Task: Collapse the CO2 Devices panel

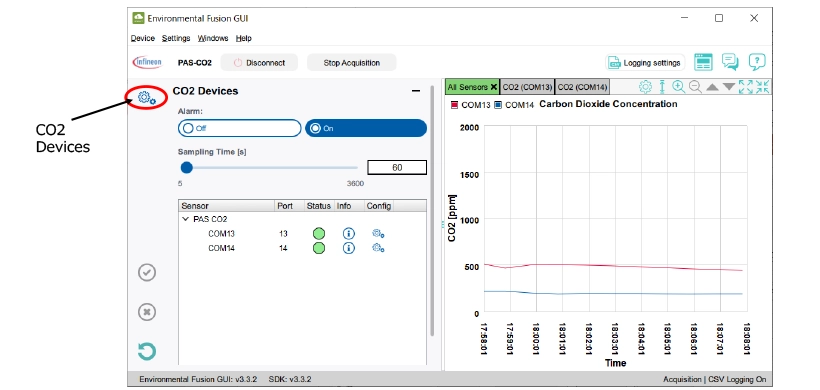Action: point(416,91)
